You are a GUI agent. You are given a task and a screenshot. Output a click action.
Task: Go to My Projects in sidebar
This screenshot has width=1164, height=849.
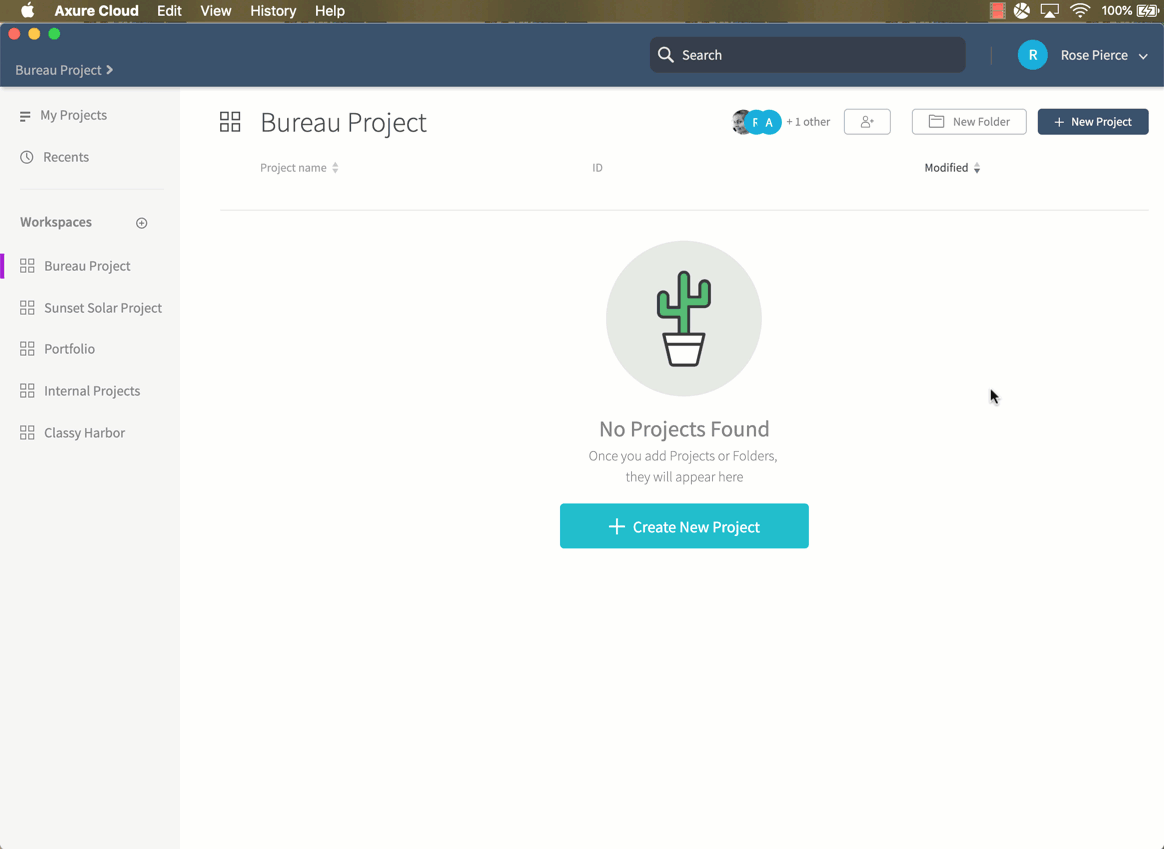(73, 115)
